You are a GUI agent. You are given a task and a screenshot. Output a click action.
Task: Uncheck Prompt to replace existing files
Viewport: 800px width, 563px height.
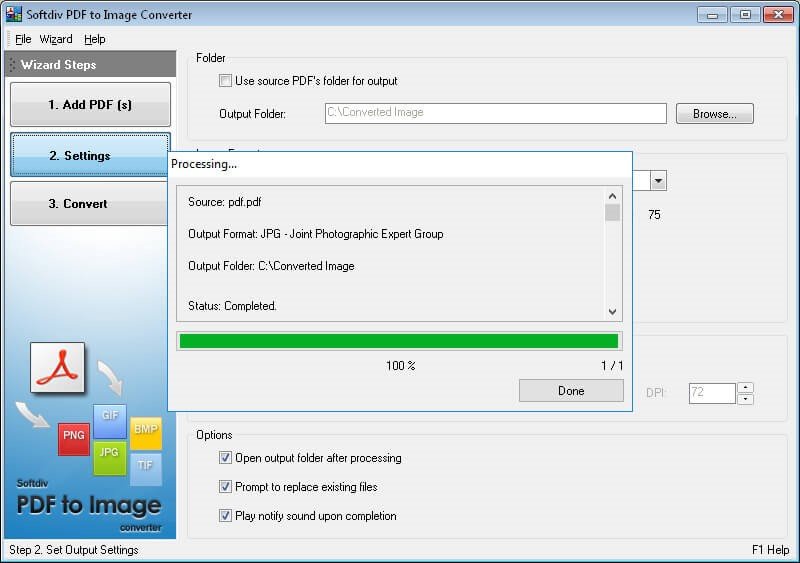click(x=225, y=486)
